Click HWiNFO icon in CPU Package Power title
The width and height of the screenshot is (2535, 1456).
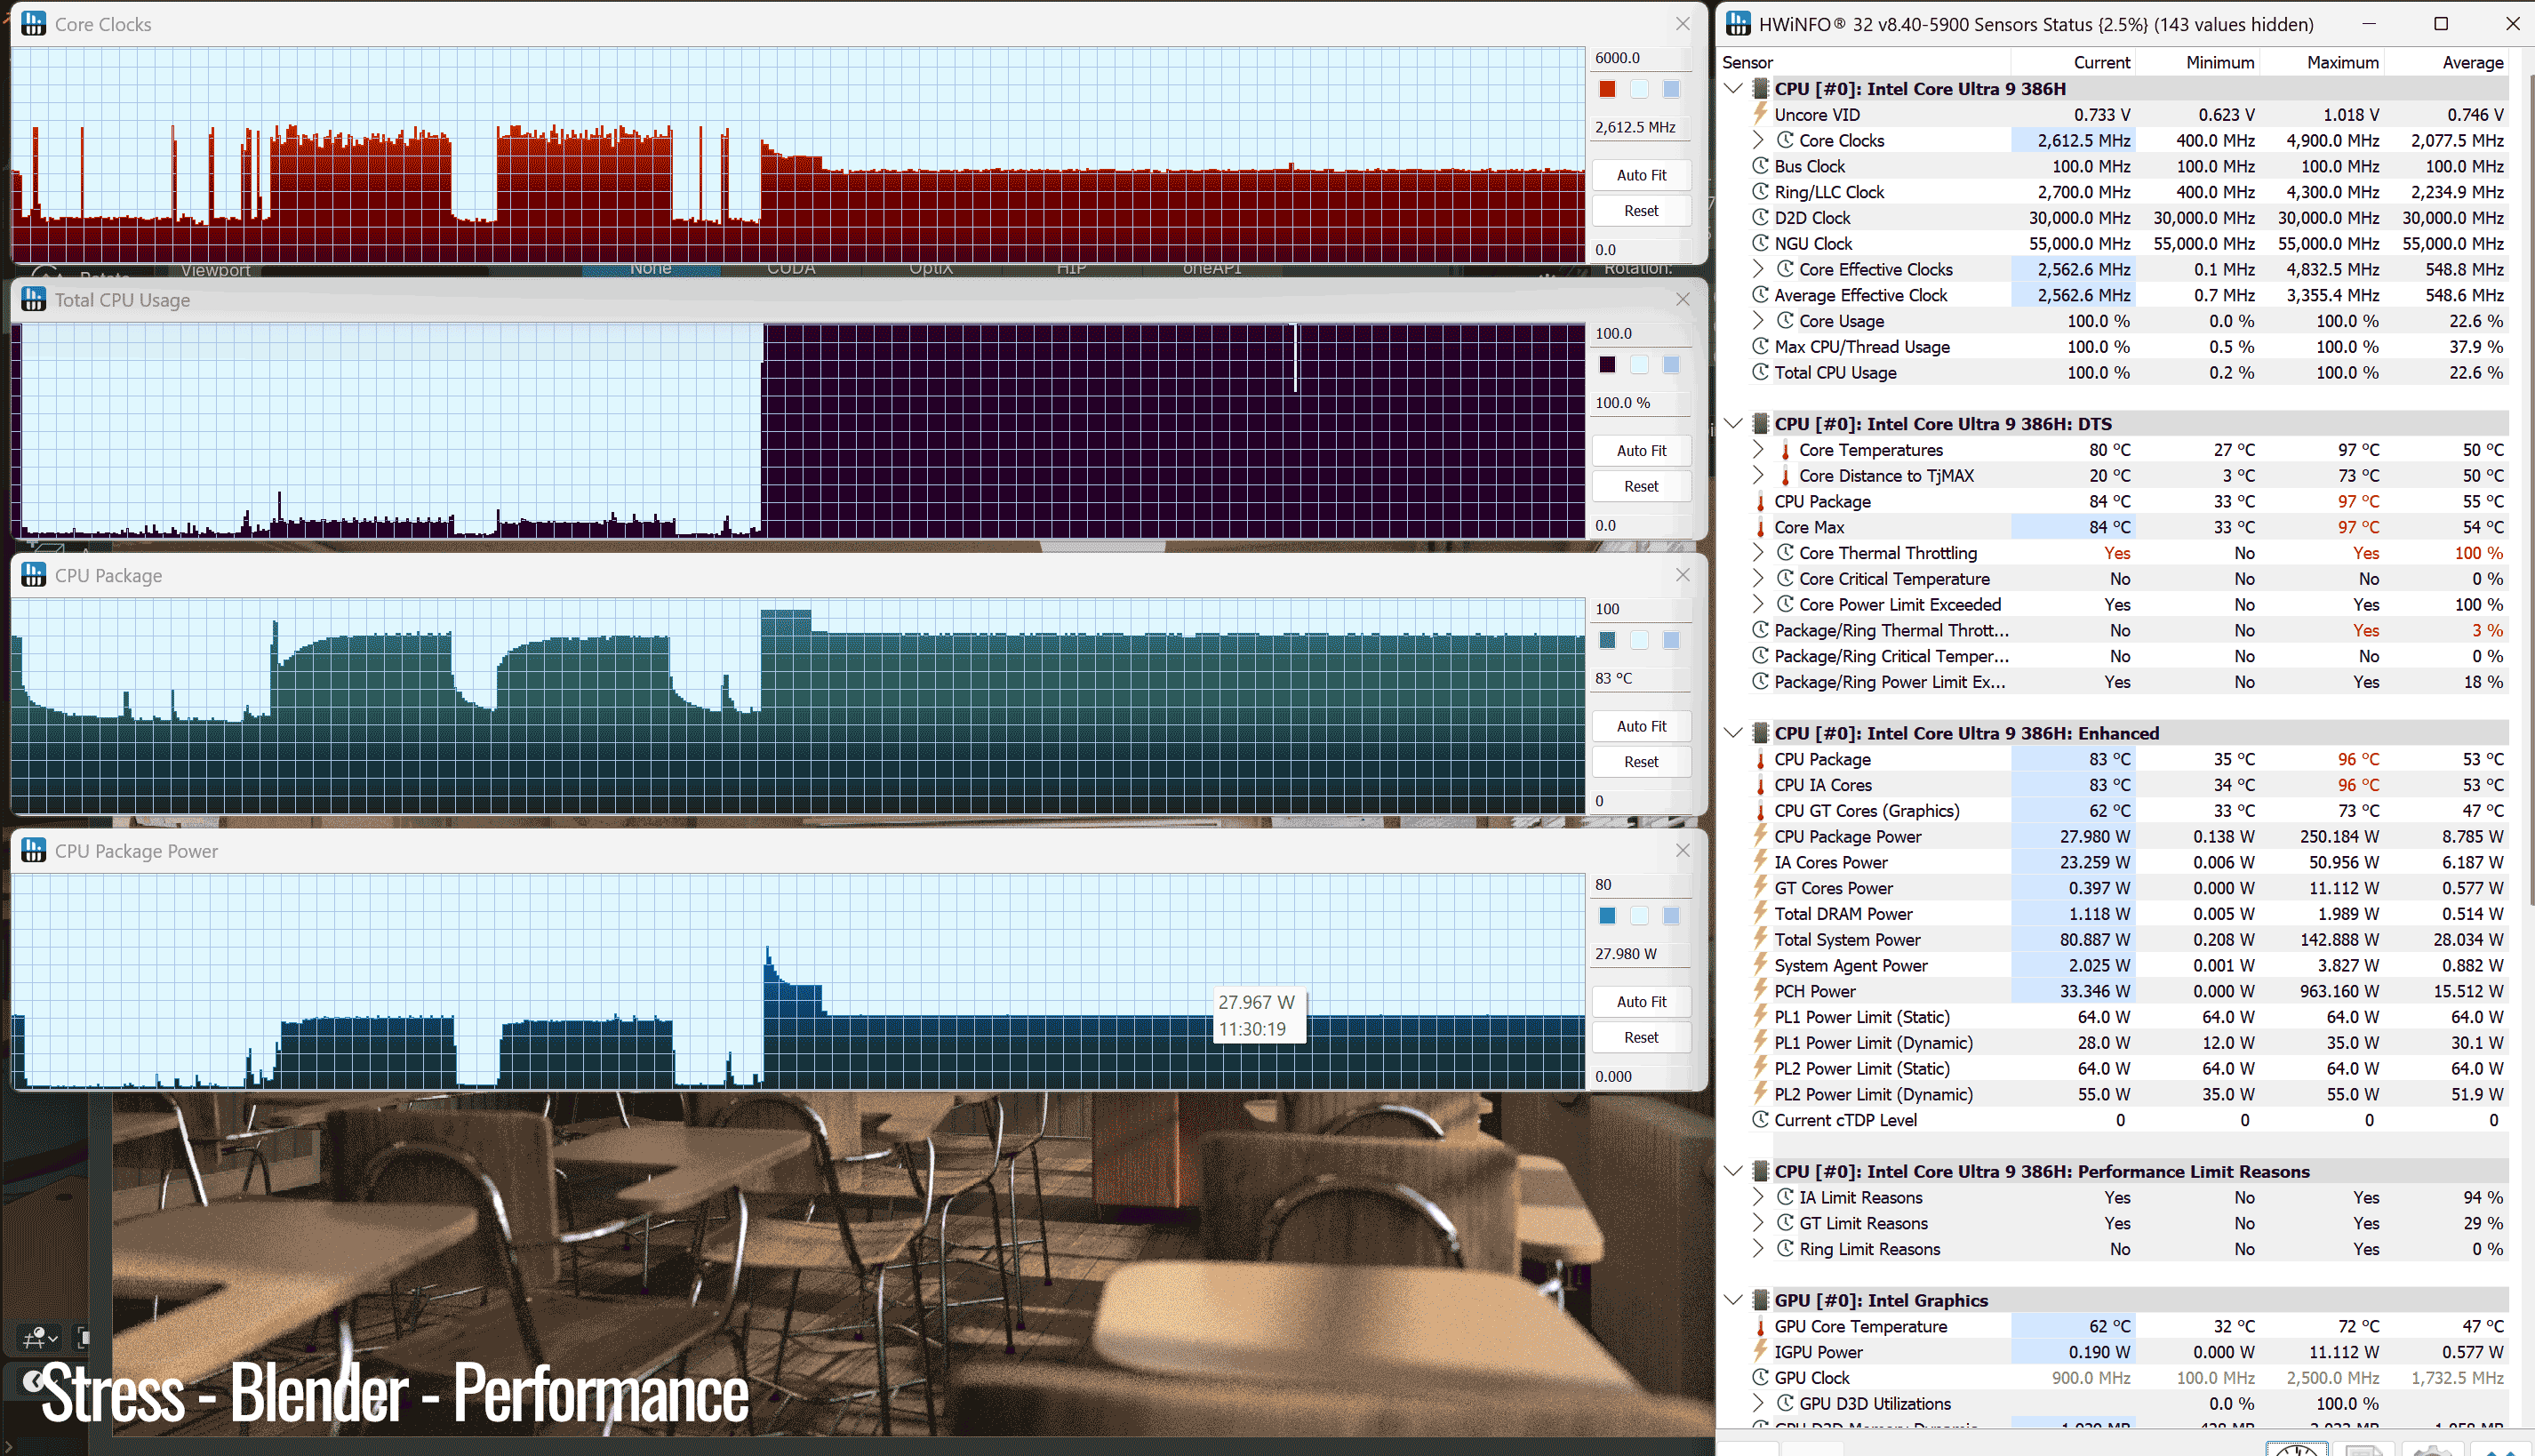33,850
